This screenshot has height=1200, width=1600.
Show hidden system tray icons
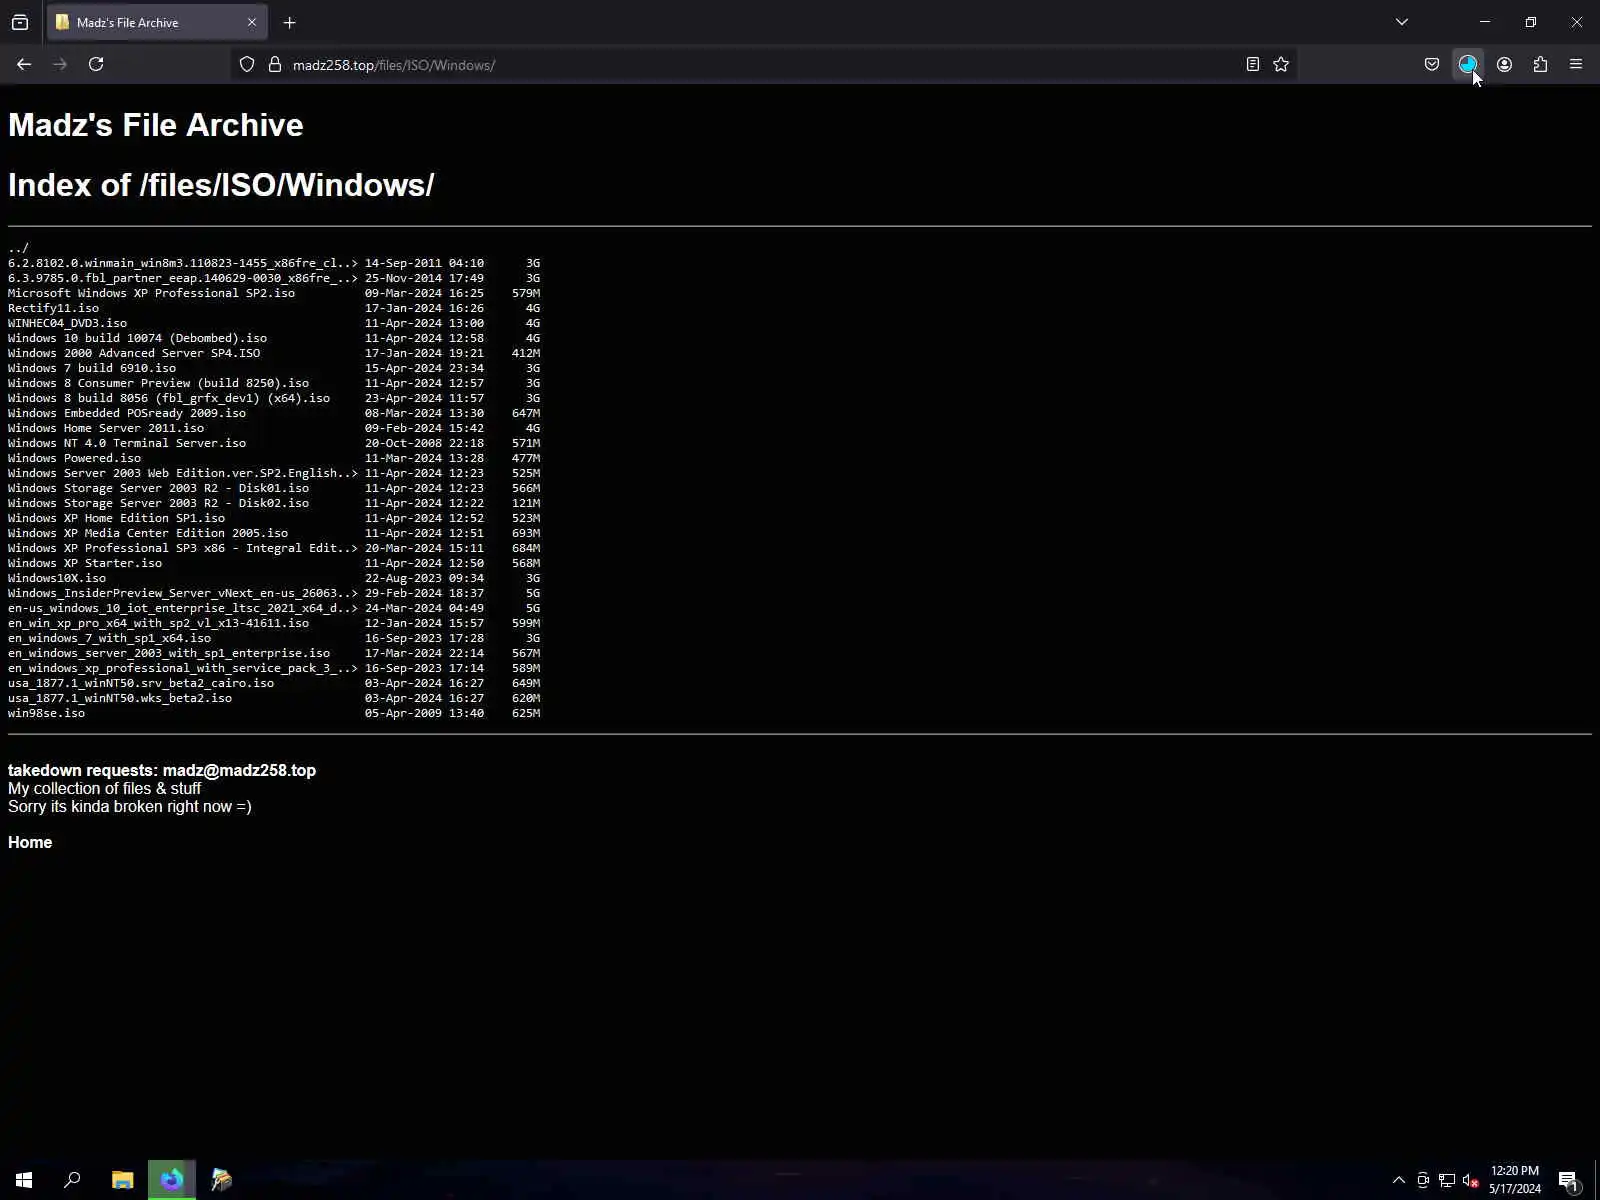[x=1399, y=1181]
